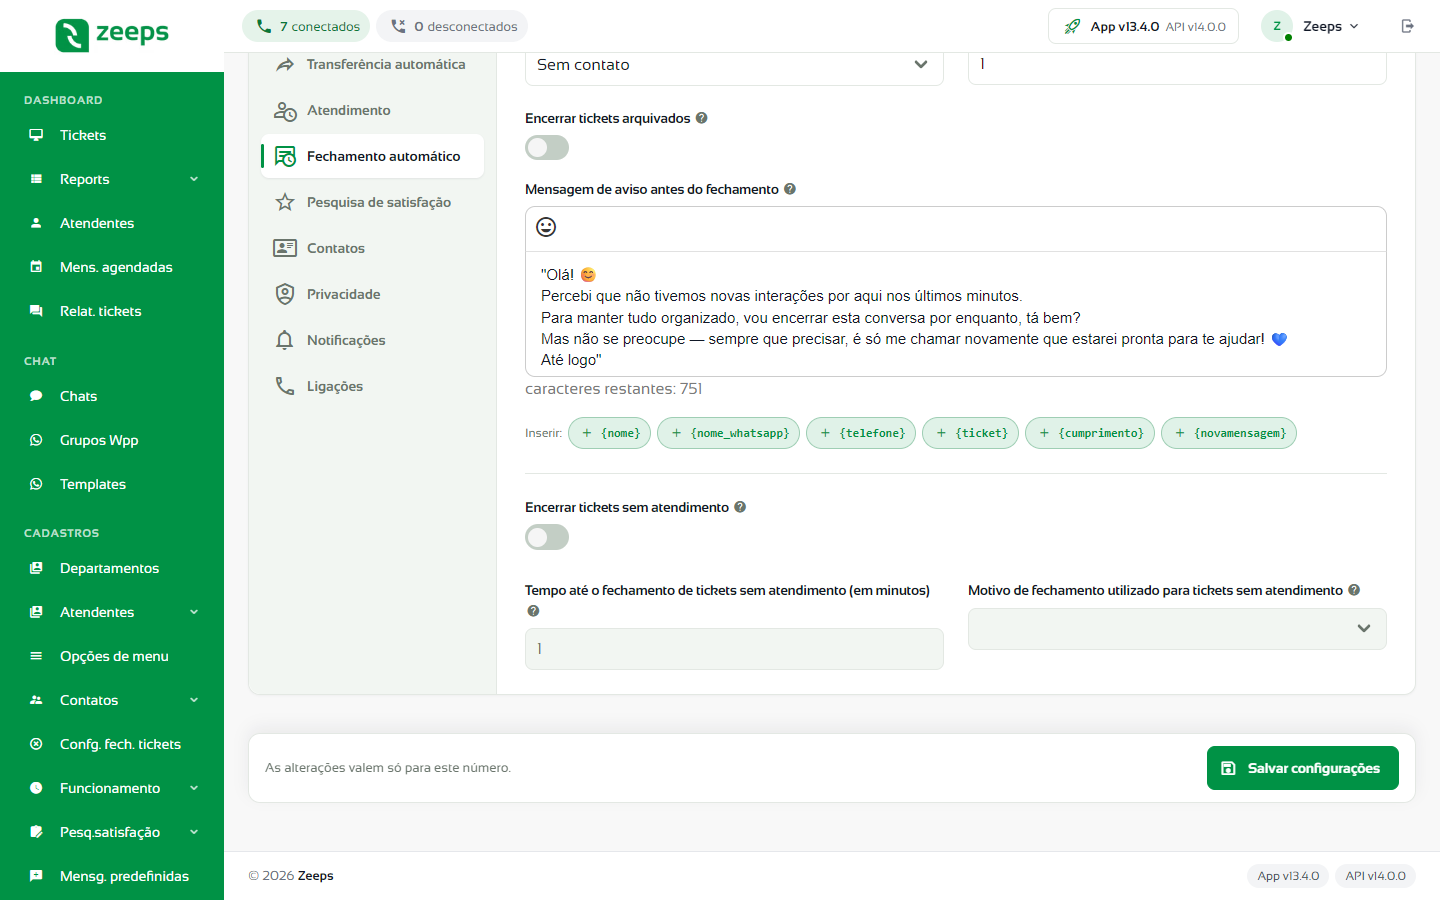This screenshot has height=900, width=1440.
Task: Click the minutes field for tickets sem atendimento
Action: click(734, 649)
